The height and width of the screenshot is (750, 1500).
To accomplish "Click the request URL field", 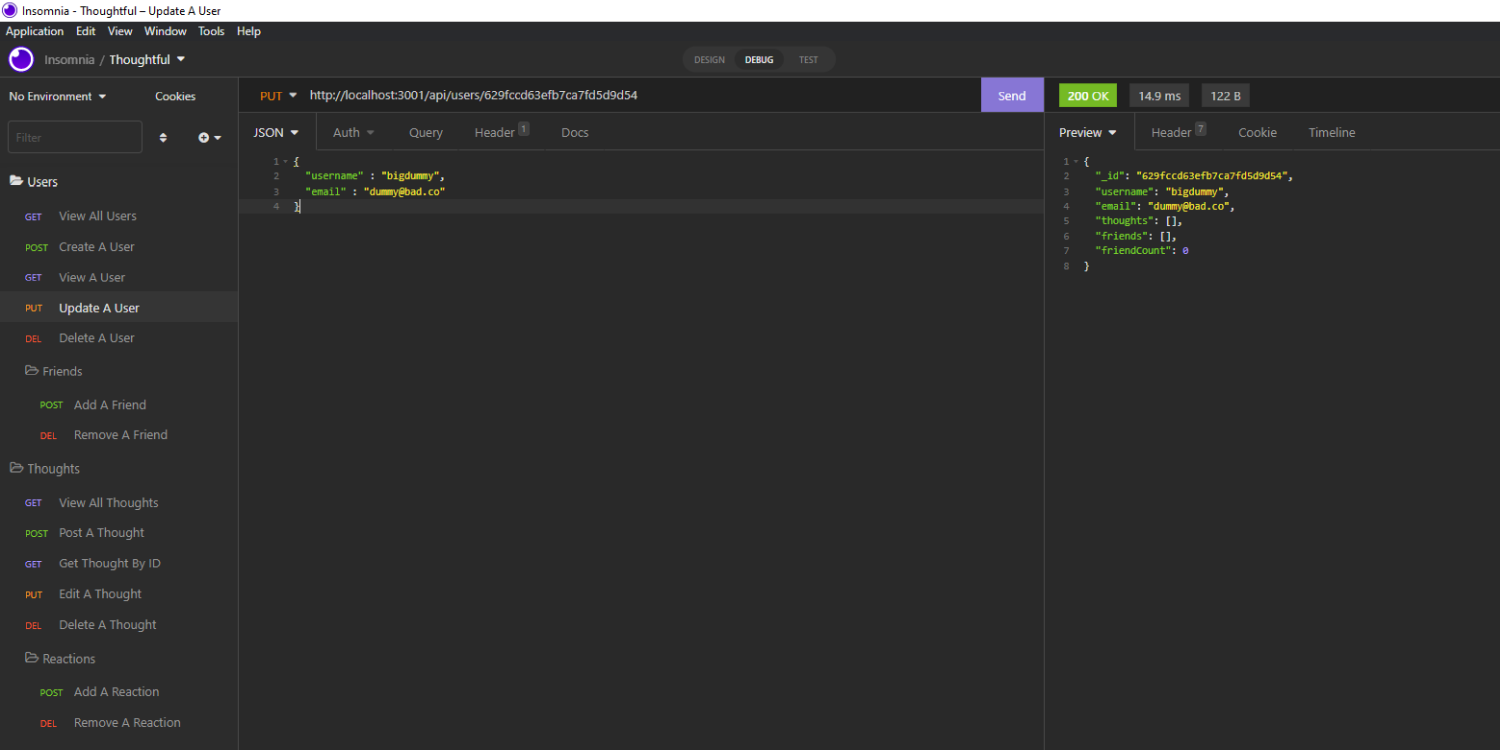I will pos(640,96).
